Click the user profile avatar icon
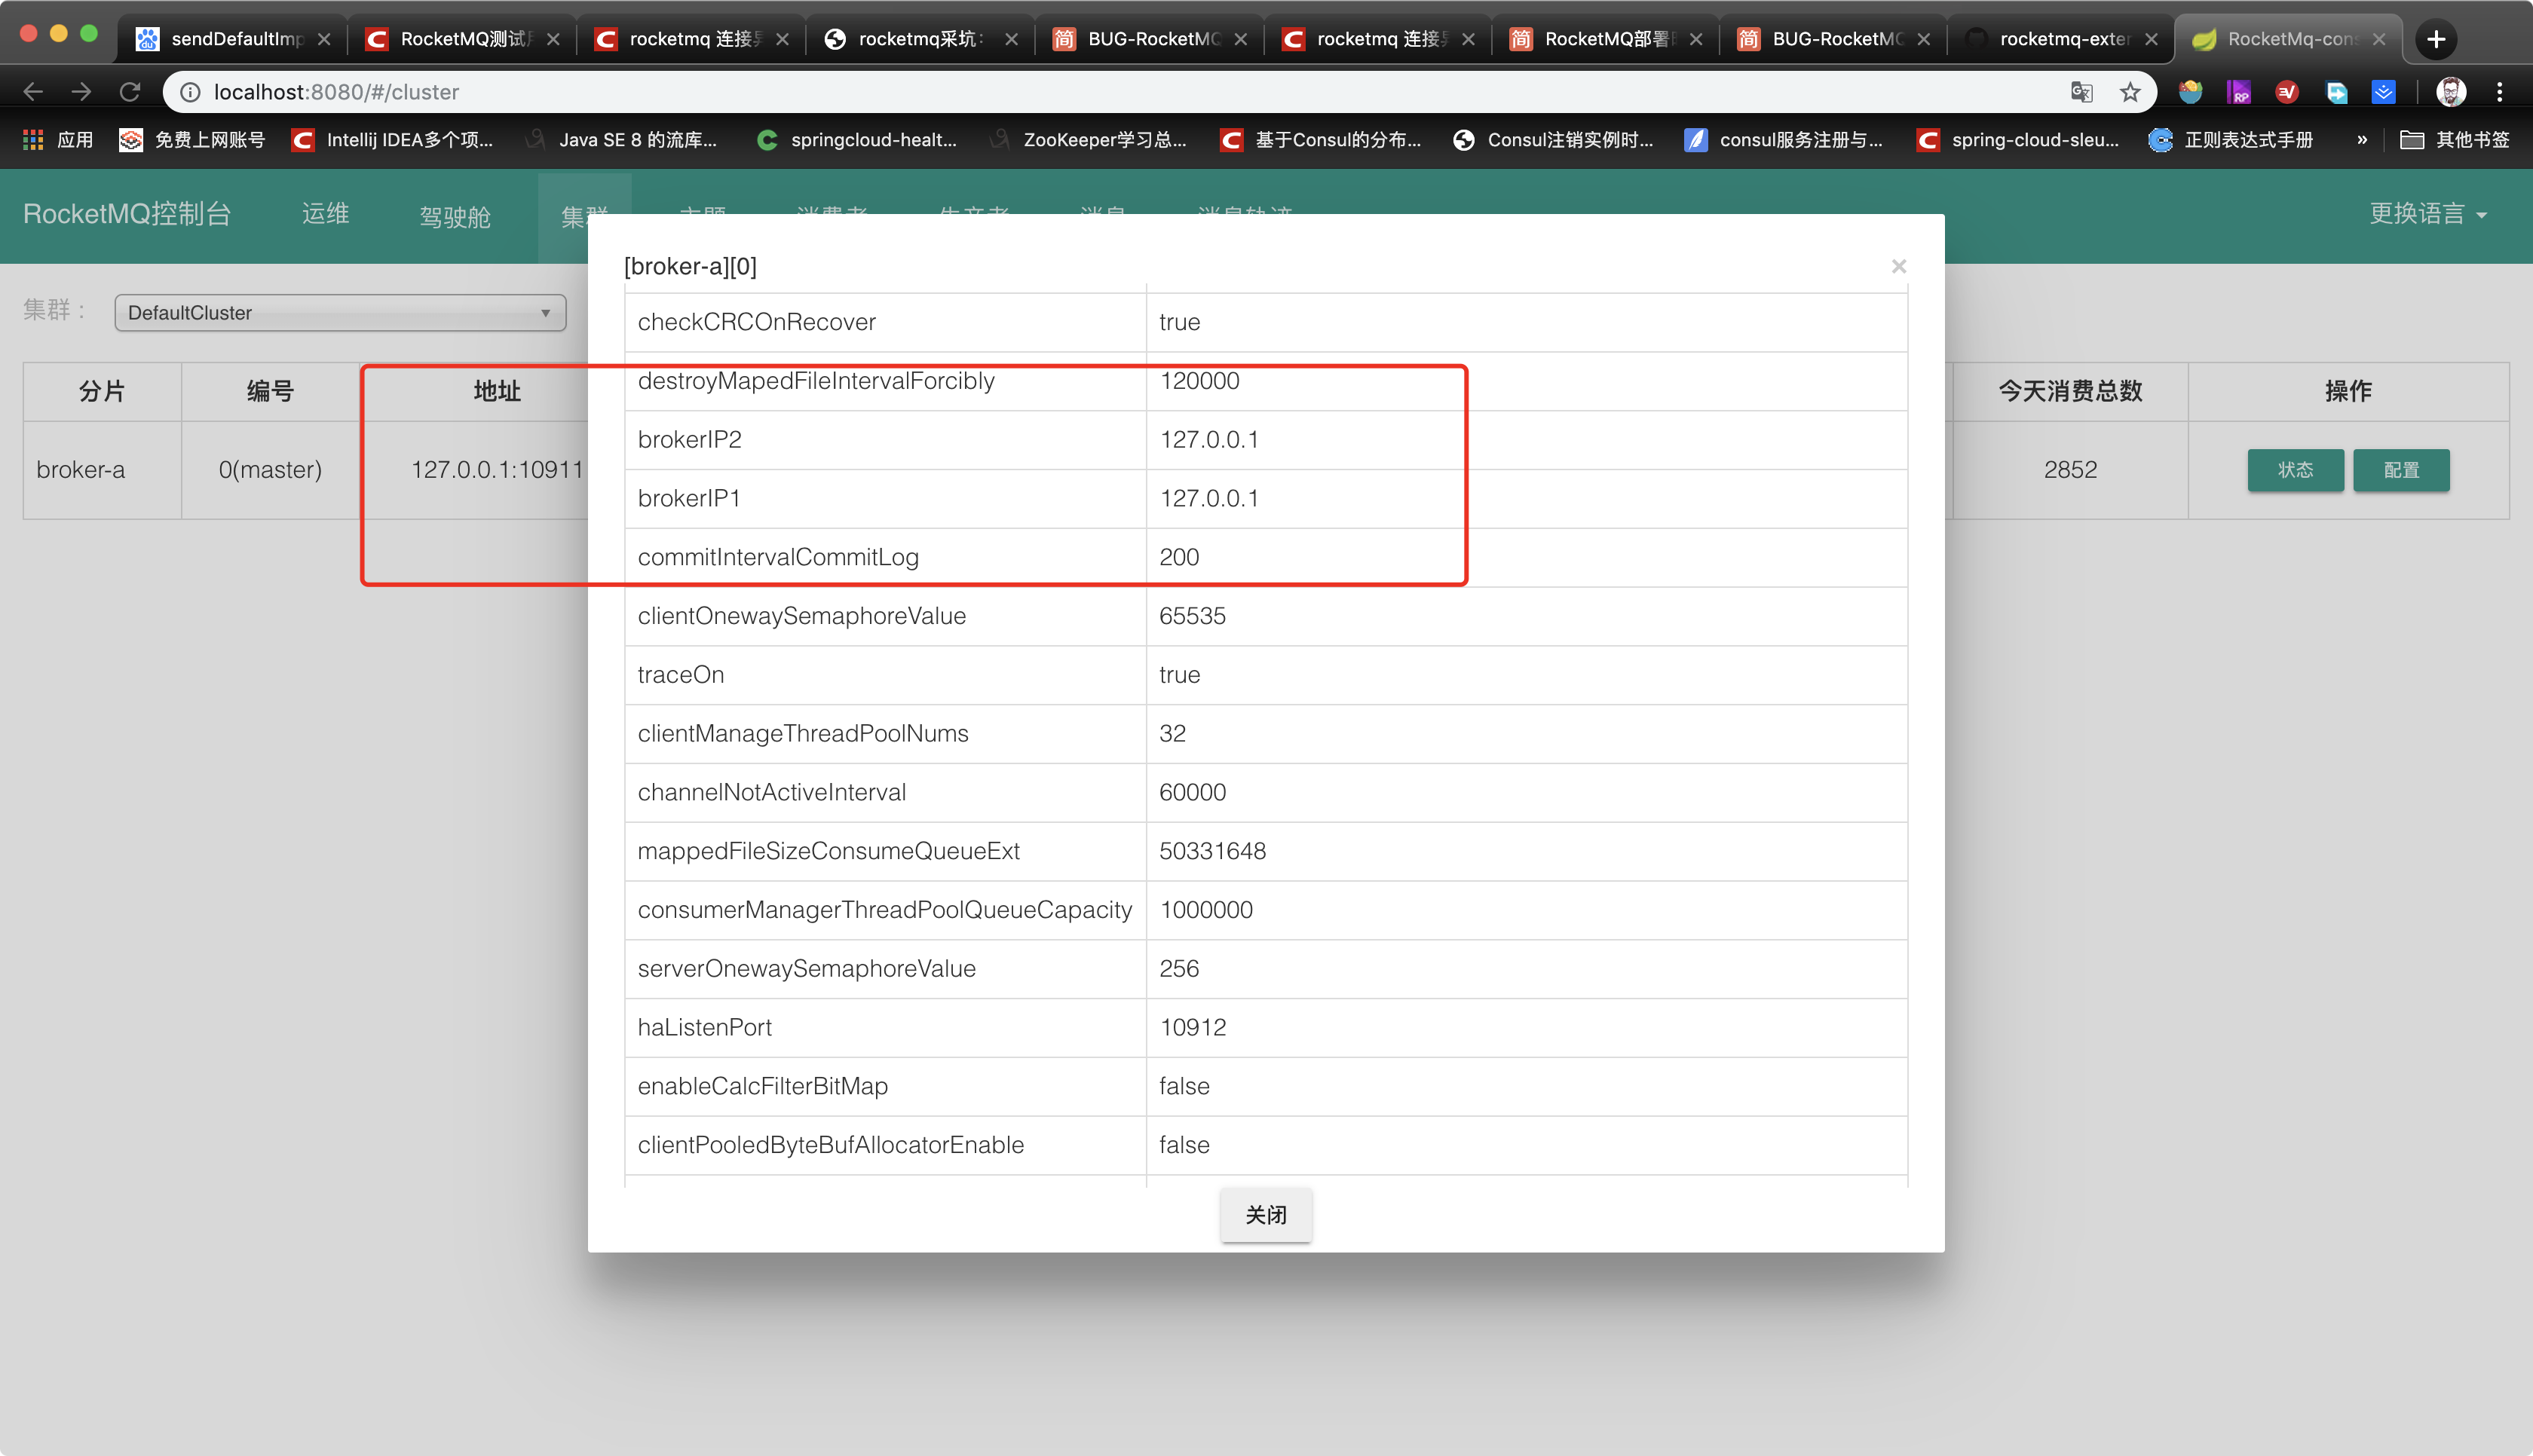This screenshot has height=1456, width=2533. (x=2451, y=92)
